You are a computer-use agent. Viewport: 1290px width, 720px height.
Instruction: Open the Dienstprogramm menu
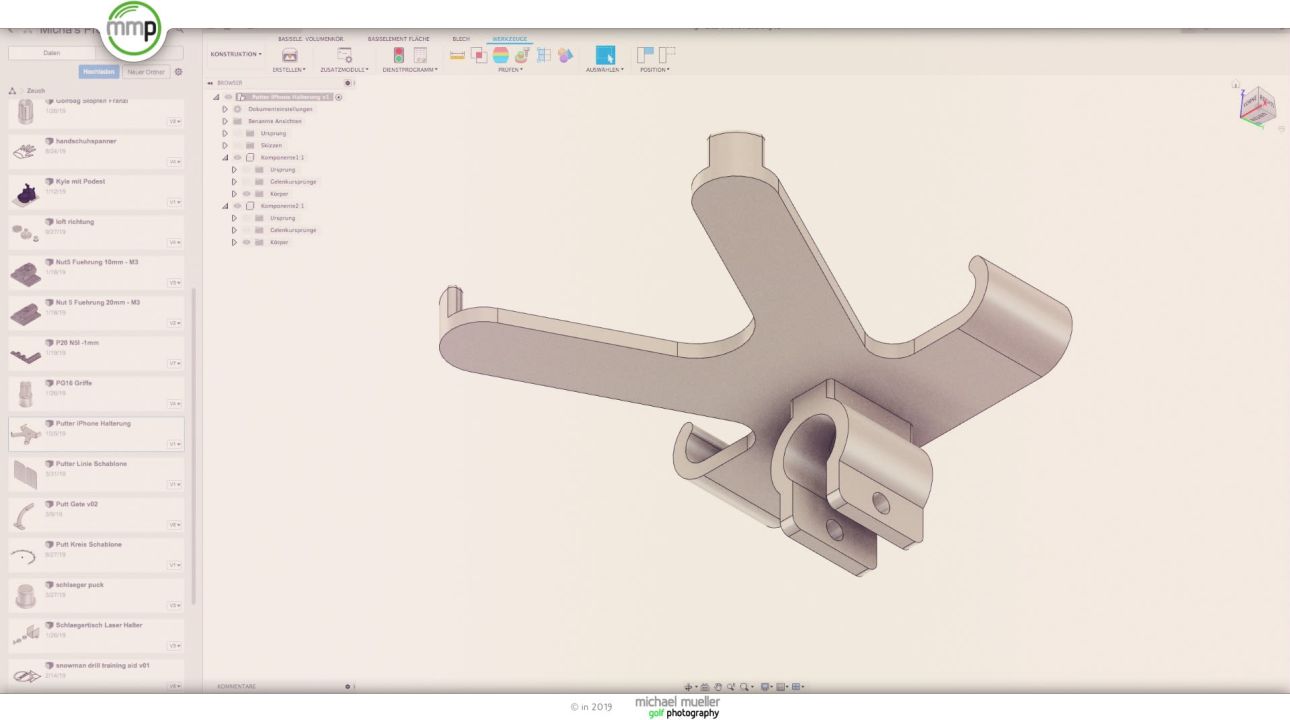pos(408,70)
